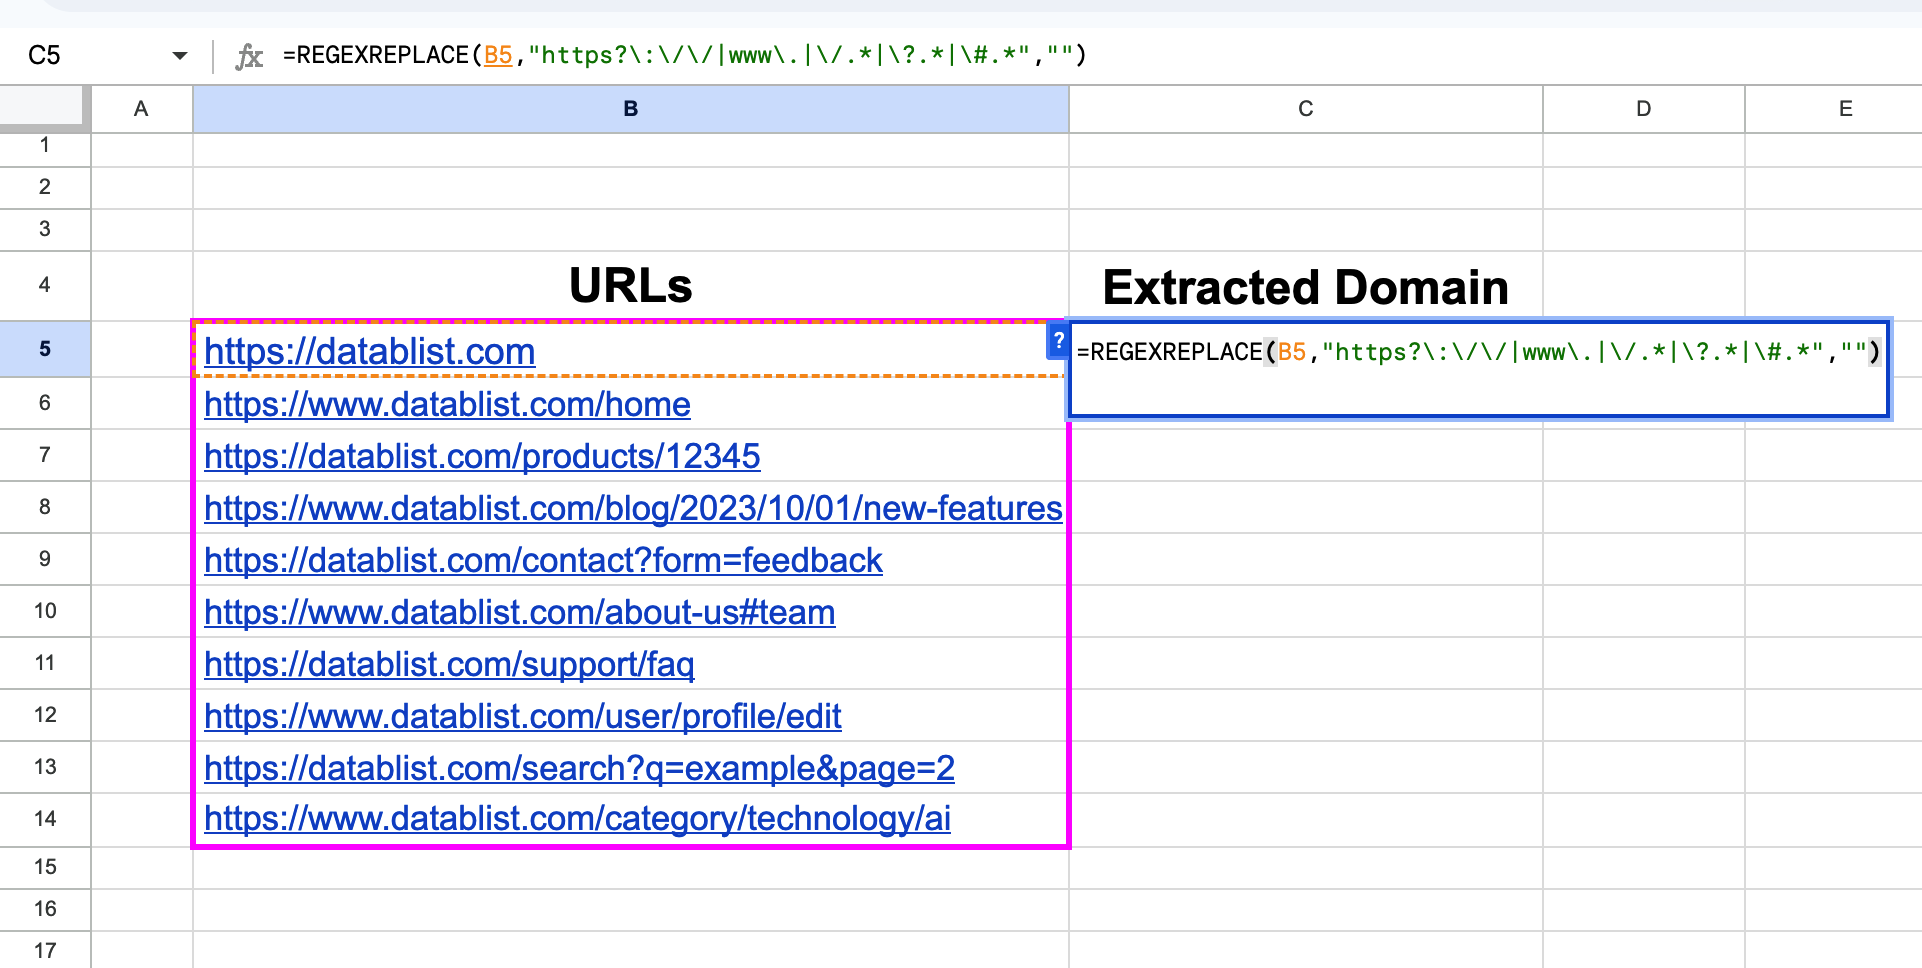The width and height of the screenshot is (1922, 968).
Task: Place cursor in the formula bar
Action: pos(800,56)
